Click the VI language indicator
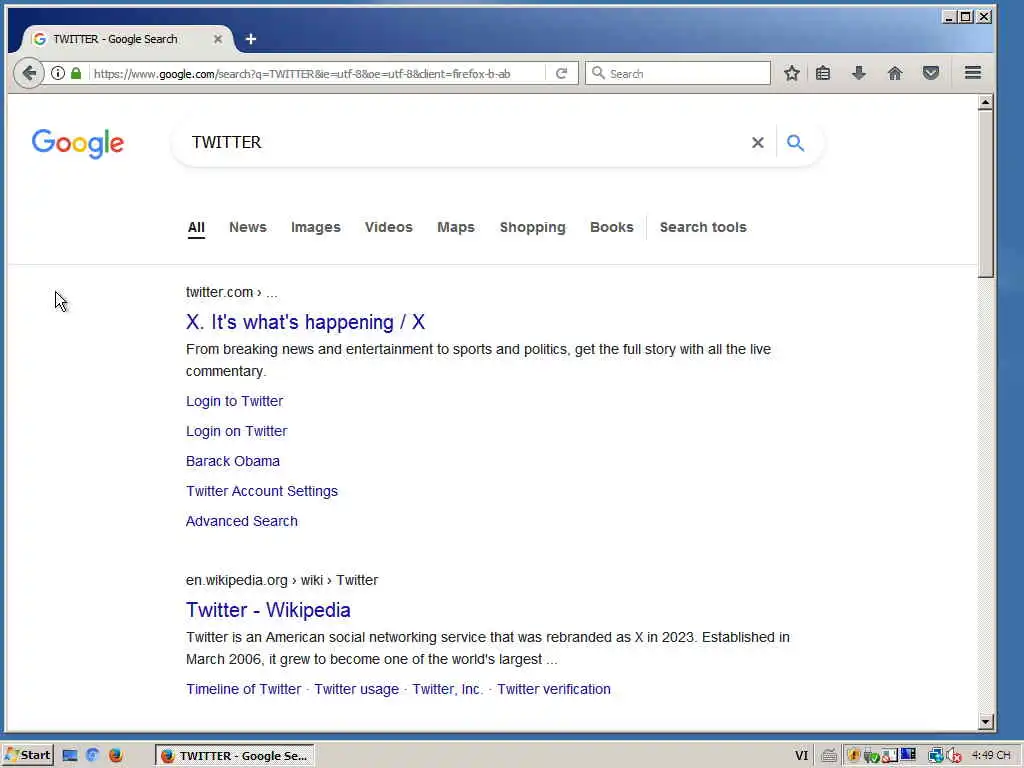The height and width of the screenshot is (768, 1024). point(801,756)
